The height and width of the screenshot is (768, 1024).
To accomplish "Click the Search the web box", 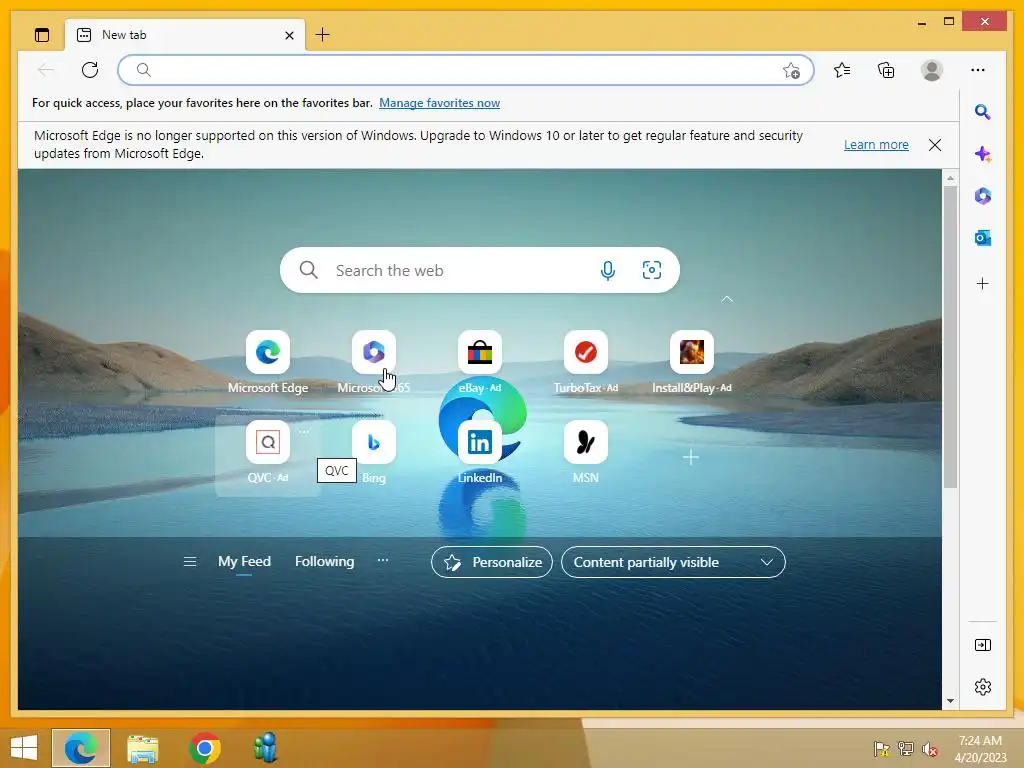I will (x=479, y=270).
